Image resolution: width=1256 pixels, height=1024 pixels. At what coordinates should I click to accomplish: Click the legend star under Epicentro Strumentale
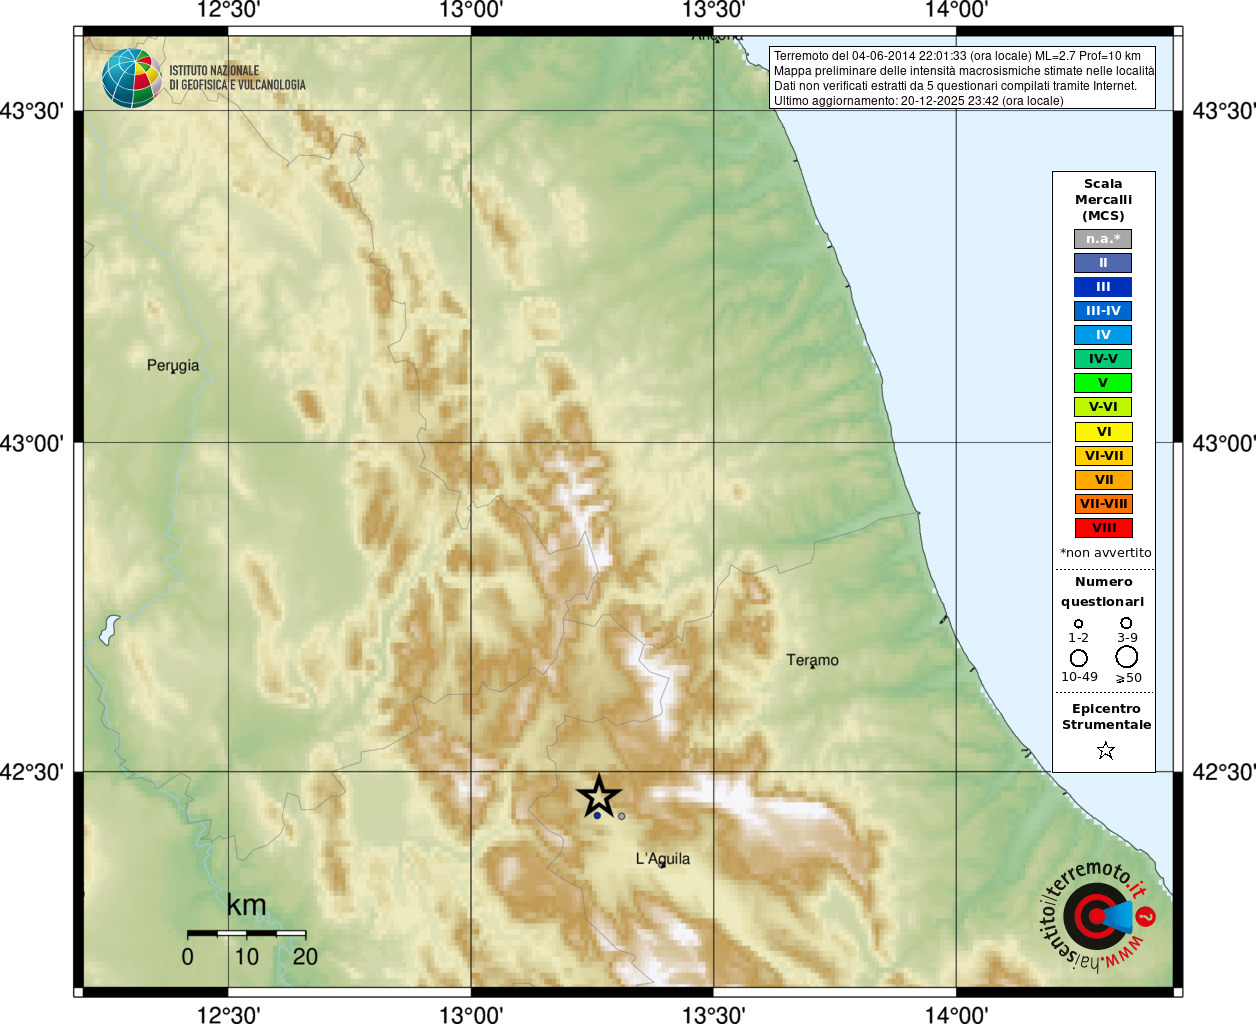click(x=1105, y=750)
